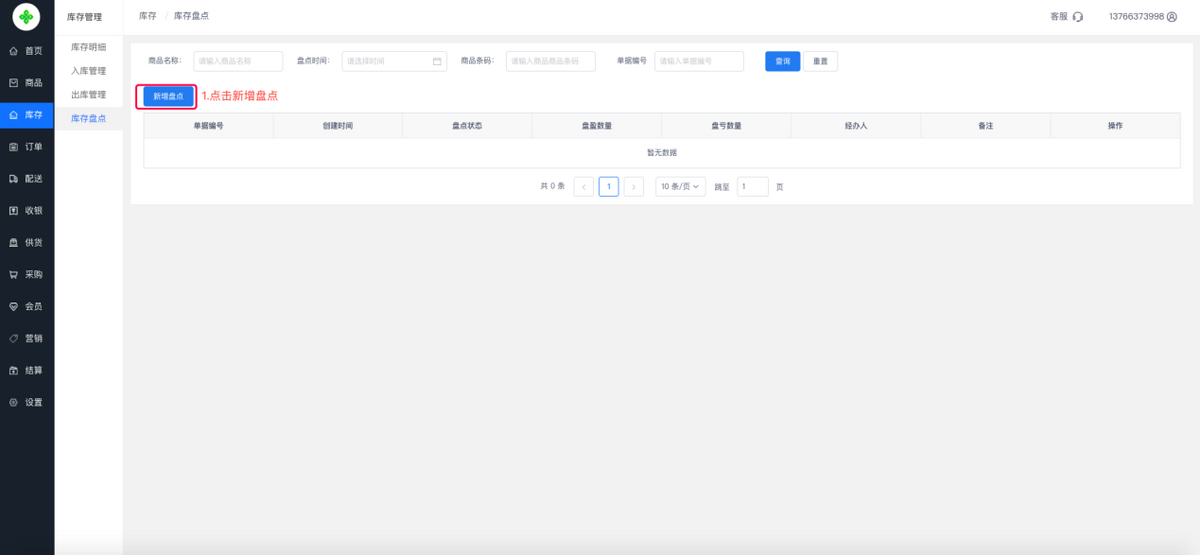
Task: Focus the 单据编号 input field
Action: click(x=699, y=61)
